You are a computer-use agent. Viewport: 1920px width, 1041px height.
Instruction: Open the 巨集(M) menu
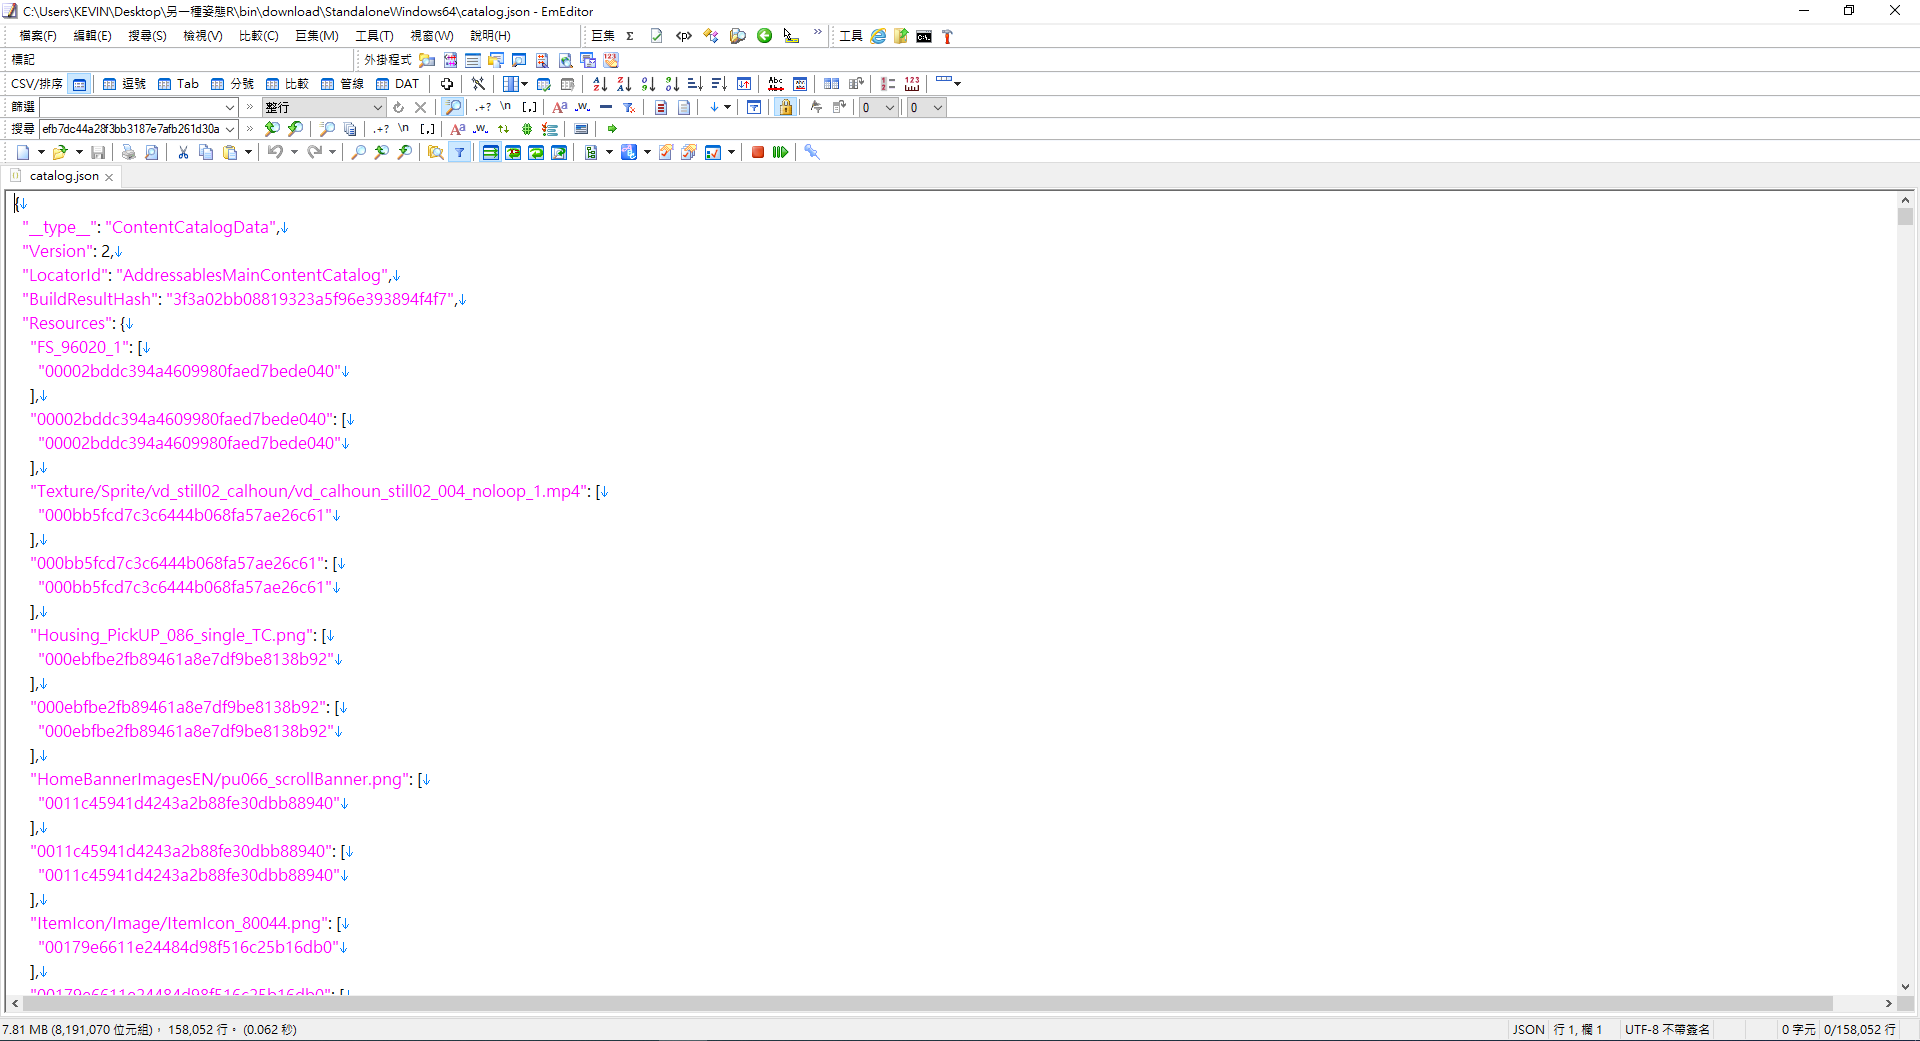(x=316, y=36)
